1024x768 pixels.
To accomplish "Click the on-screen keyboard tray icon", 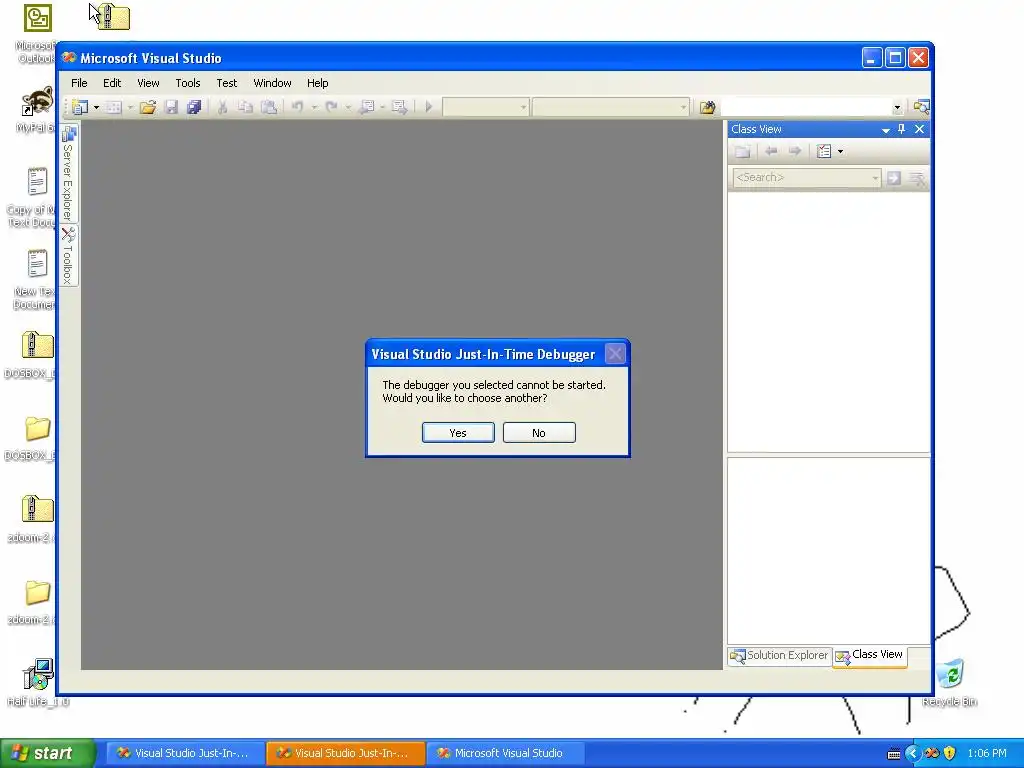I will (894, 754).
